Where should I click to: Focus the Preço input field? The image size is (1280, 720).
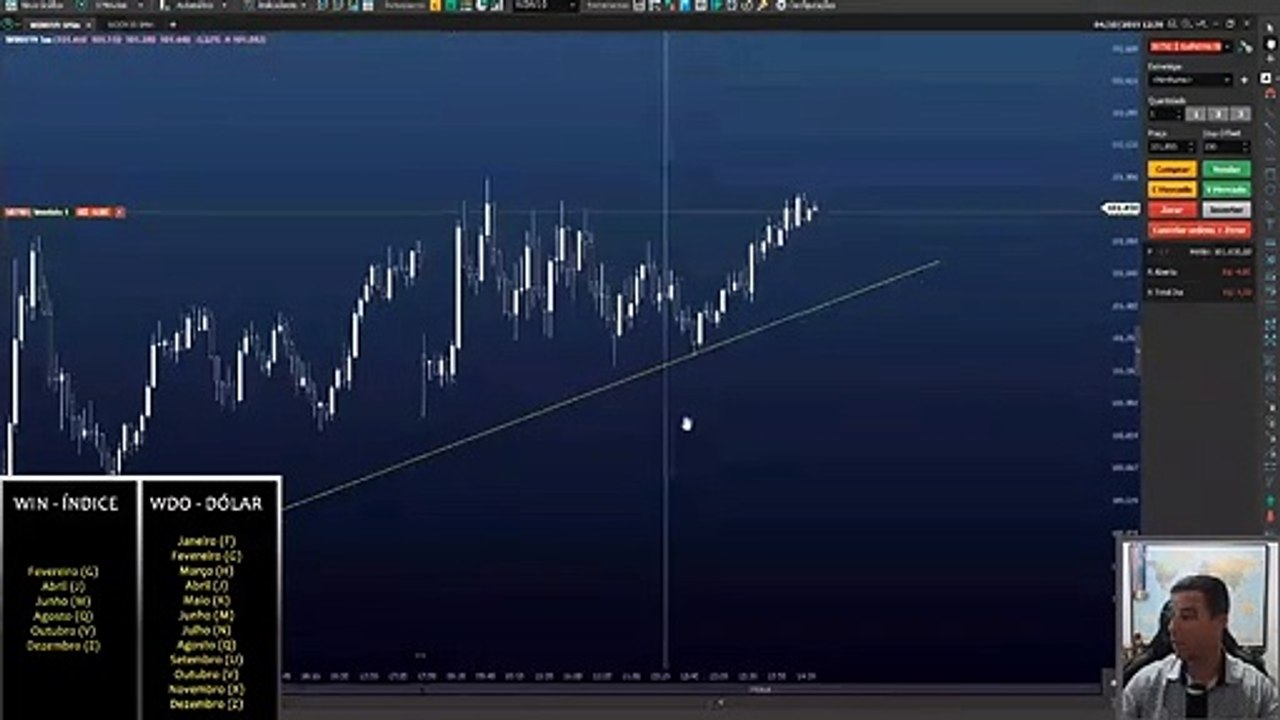click(x=1171, y=147)
